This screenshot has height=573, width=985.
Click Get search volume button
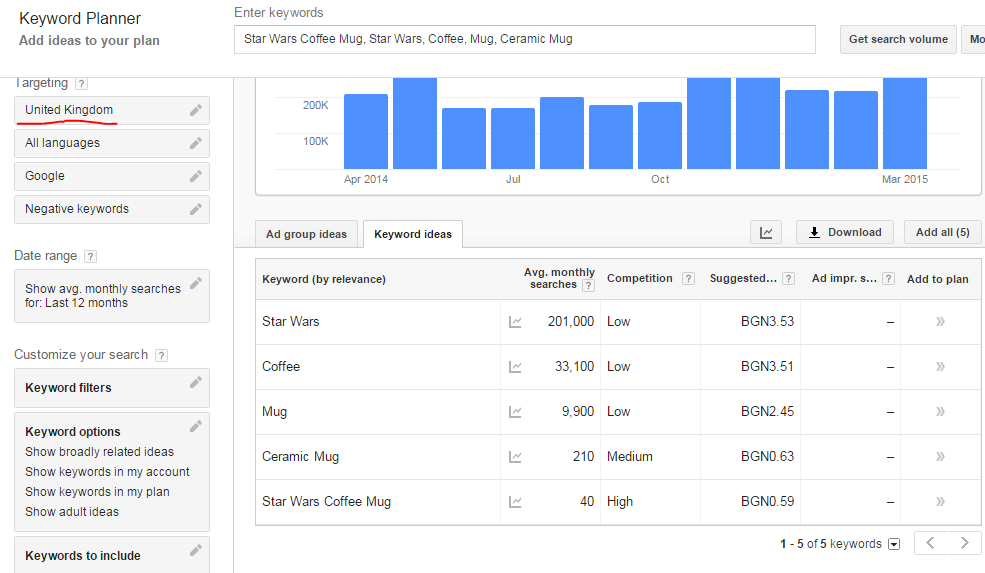(x=898, y=40)
